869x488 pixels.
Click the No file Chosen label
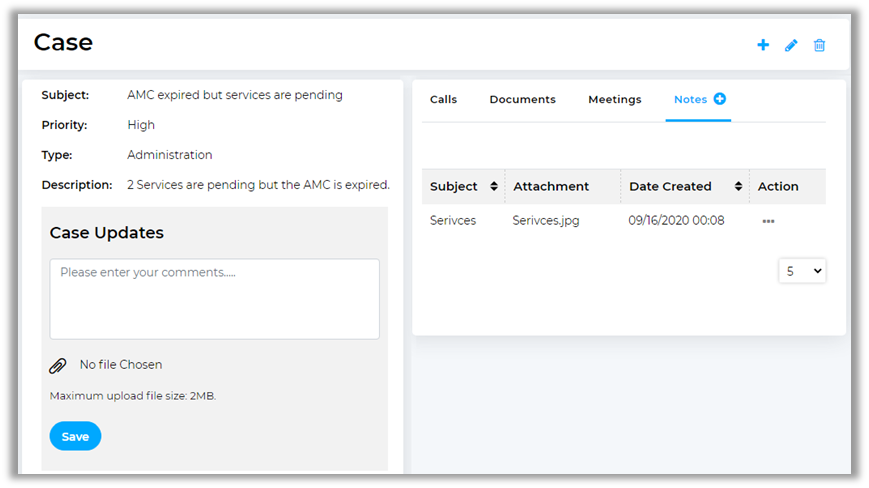coord(120,365)
